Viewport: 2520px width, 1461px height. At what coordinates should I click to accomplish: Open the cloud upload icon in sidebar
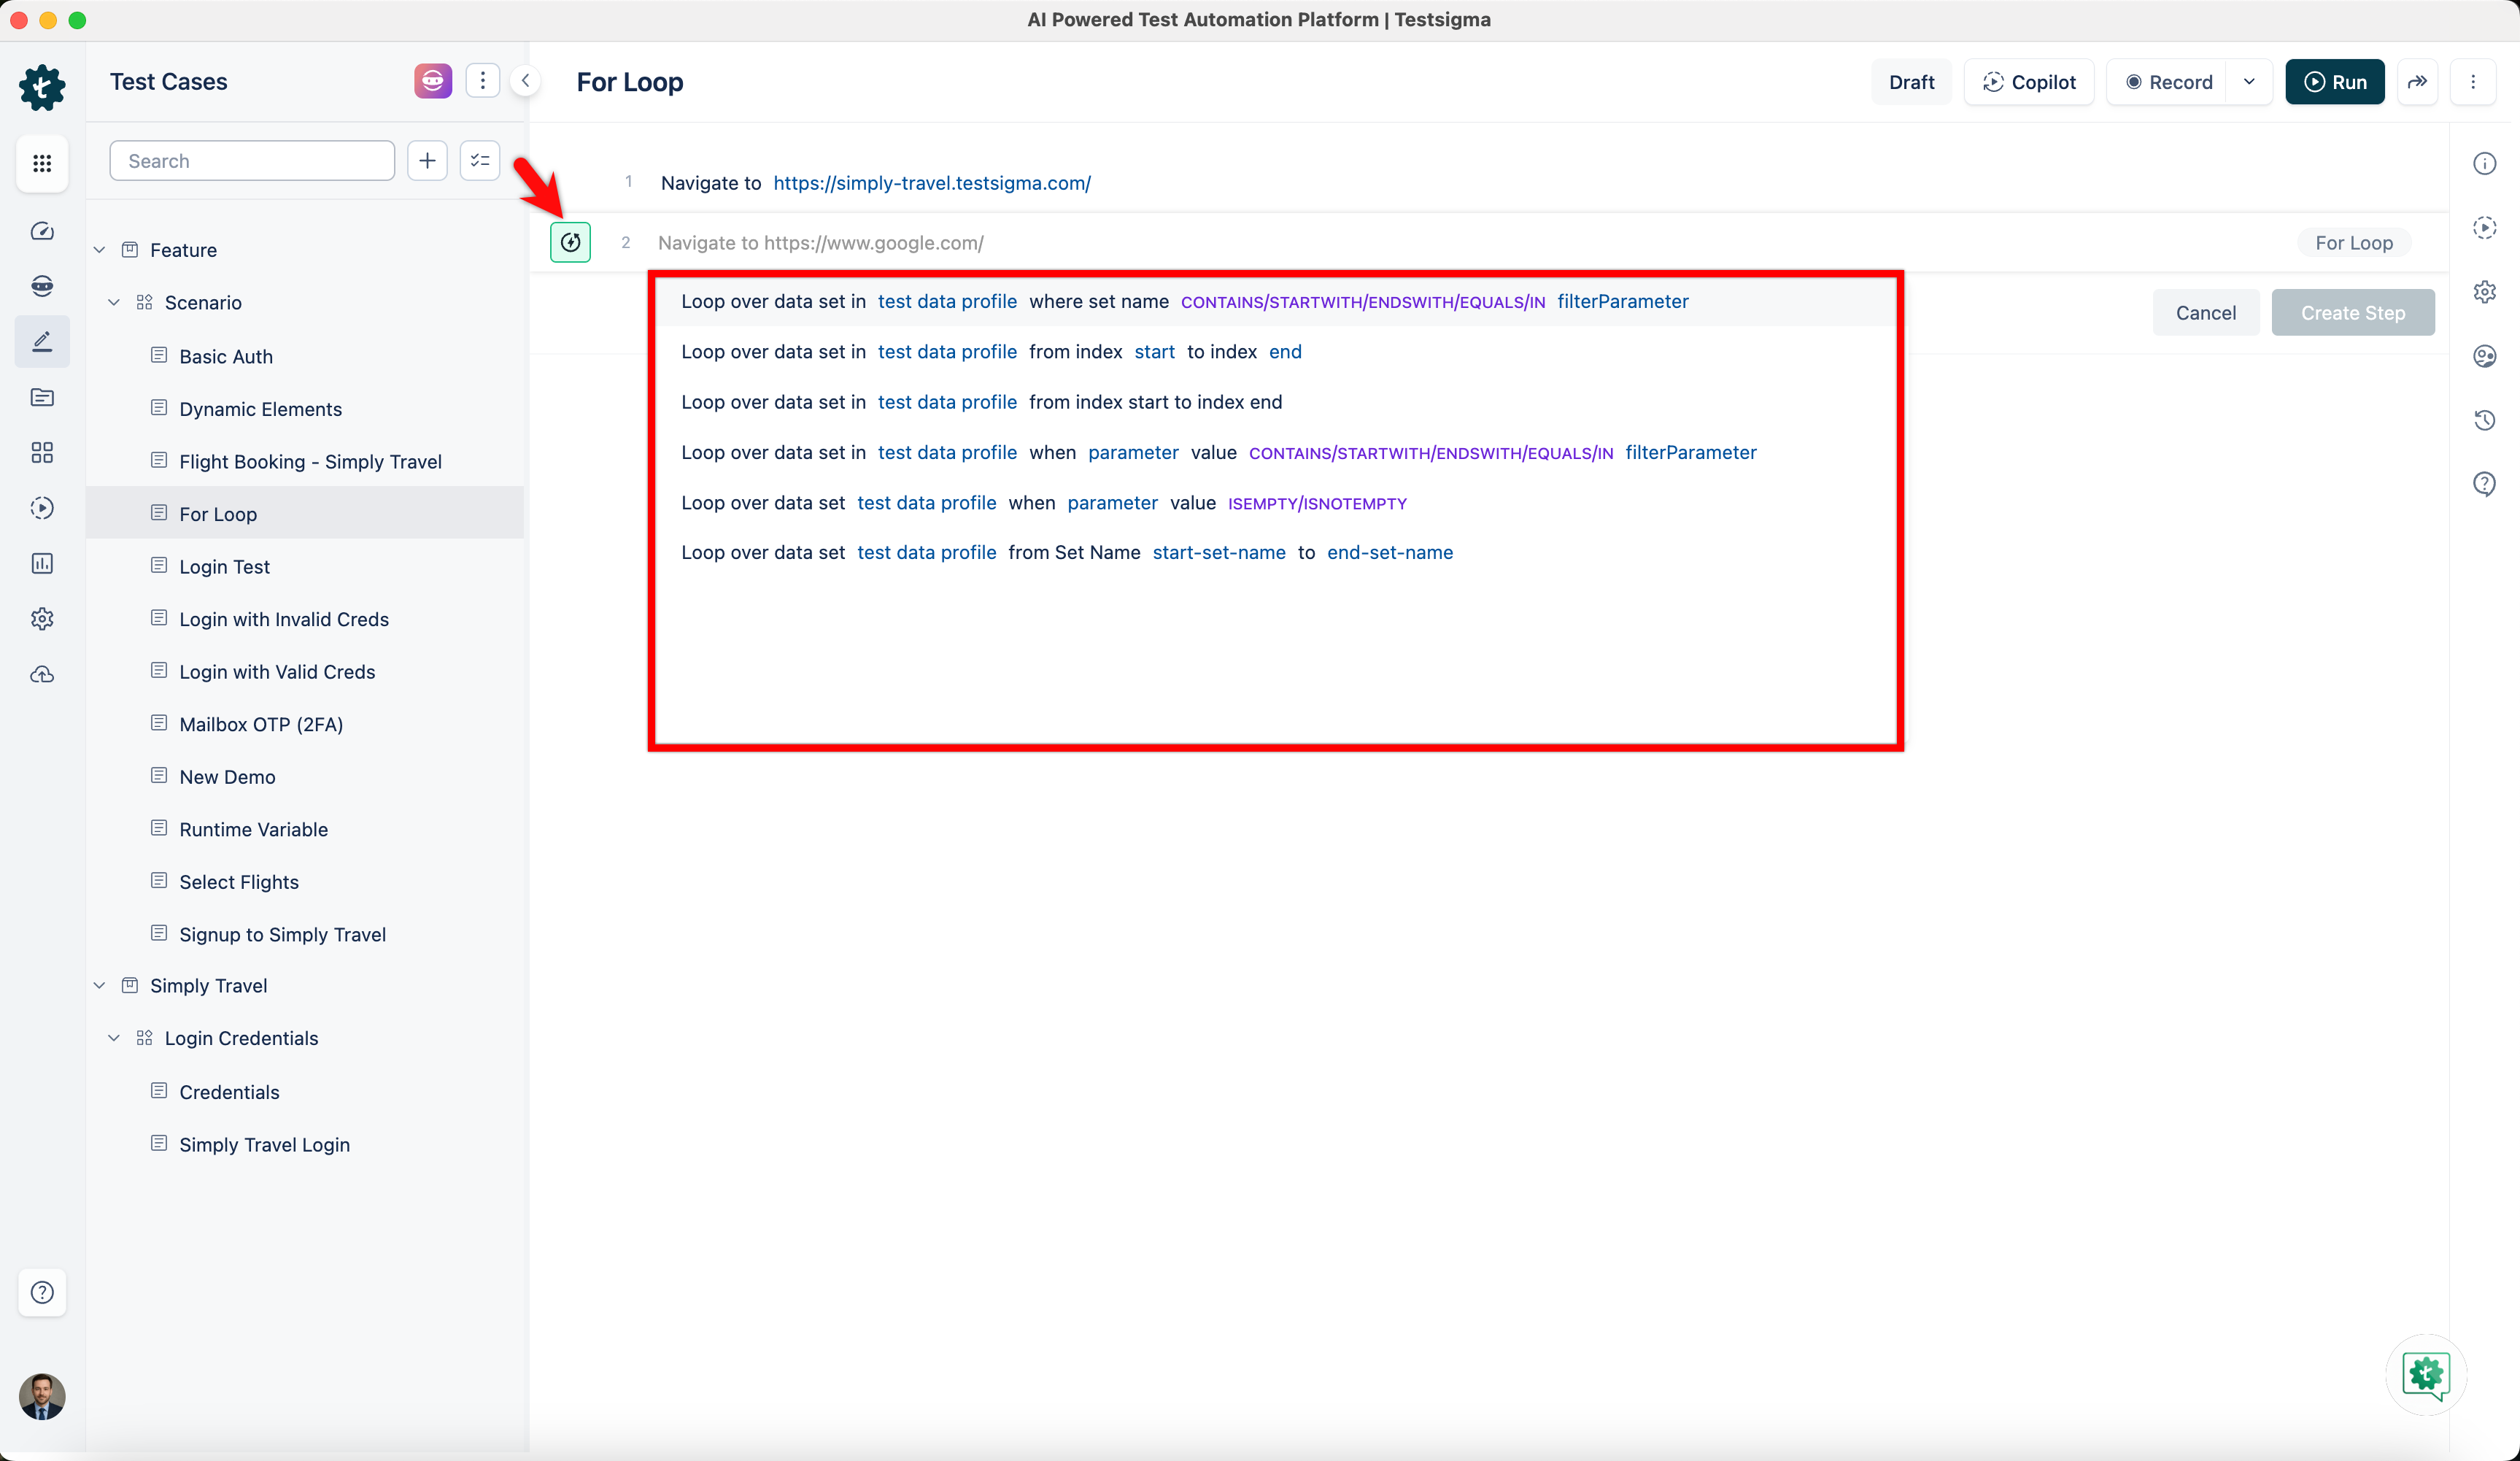click(x=42, y=674)
